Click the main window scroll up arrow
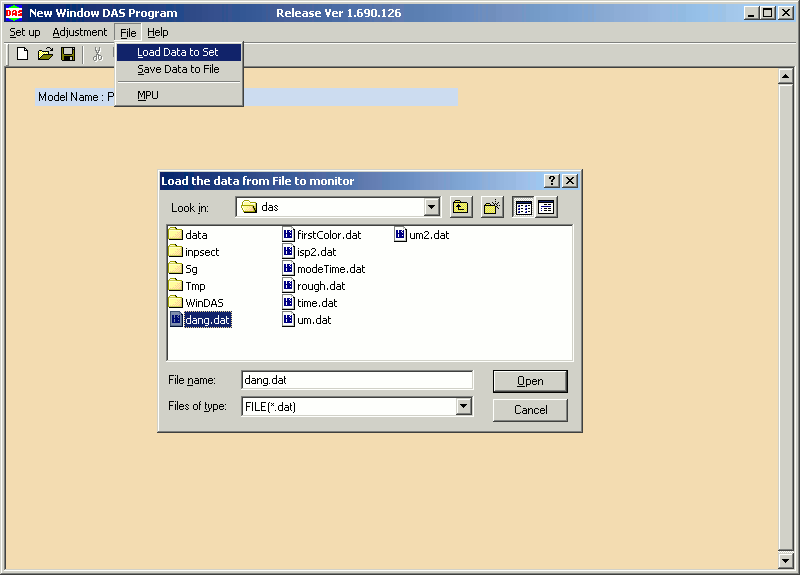The width and height of the screenshot is (800, 575). 785,77
